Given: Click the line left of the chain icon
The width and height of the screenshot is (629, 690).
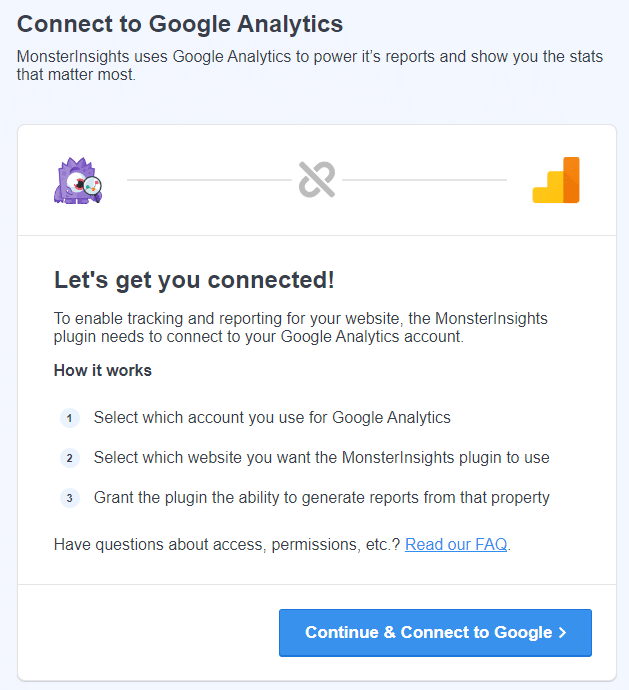Looking at the screenshot, I should pyautogui.click(x=209, y=180).
